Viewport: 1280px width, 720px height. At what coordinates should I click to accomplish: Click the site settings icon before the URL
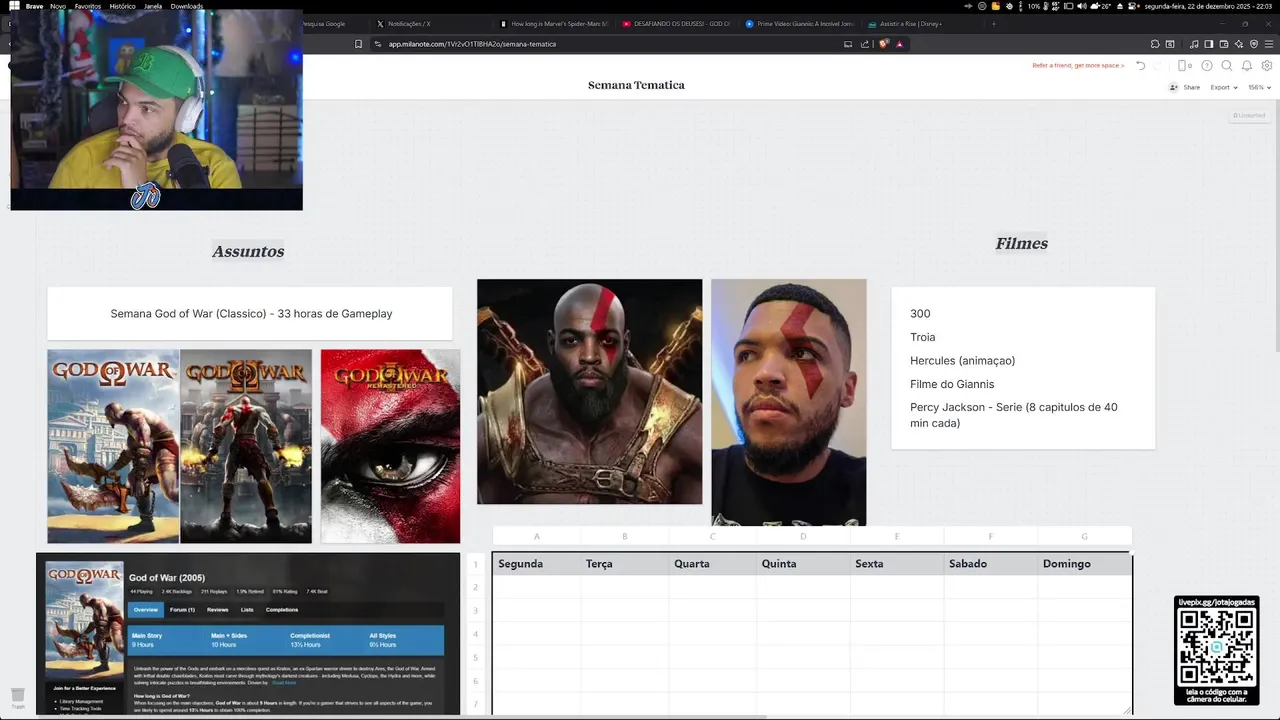[378, 44]
